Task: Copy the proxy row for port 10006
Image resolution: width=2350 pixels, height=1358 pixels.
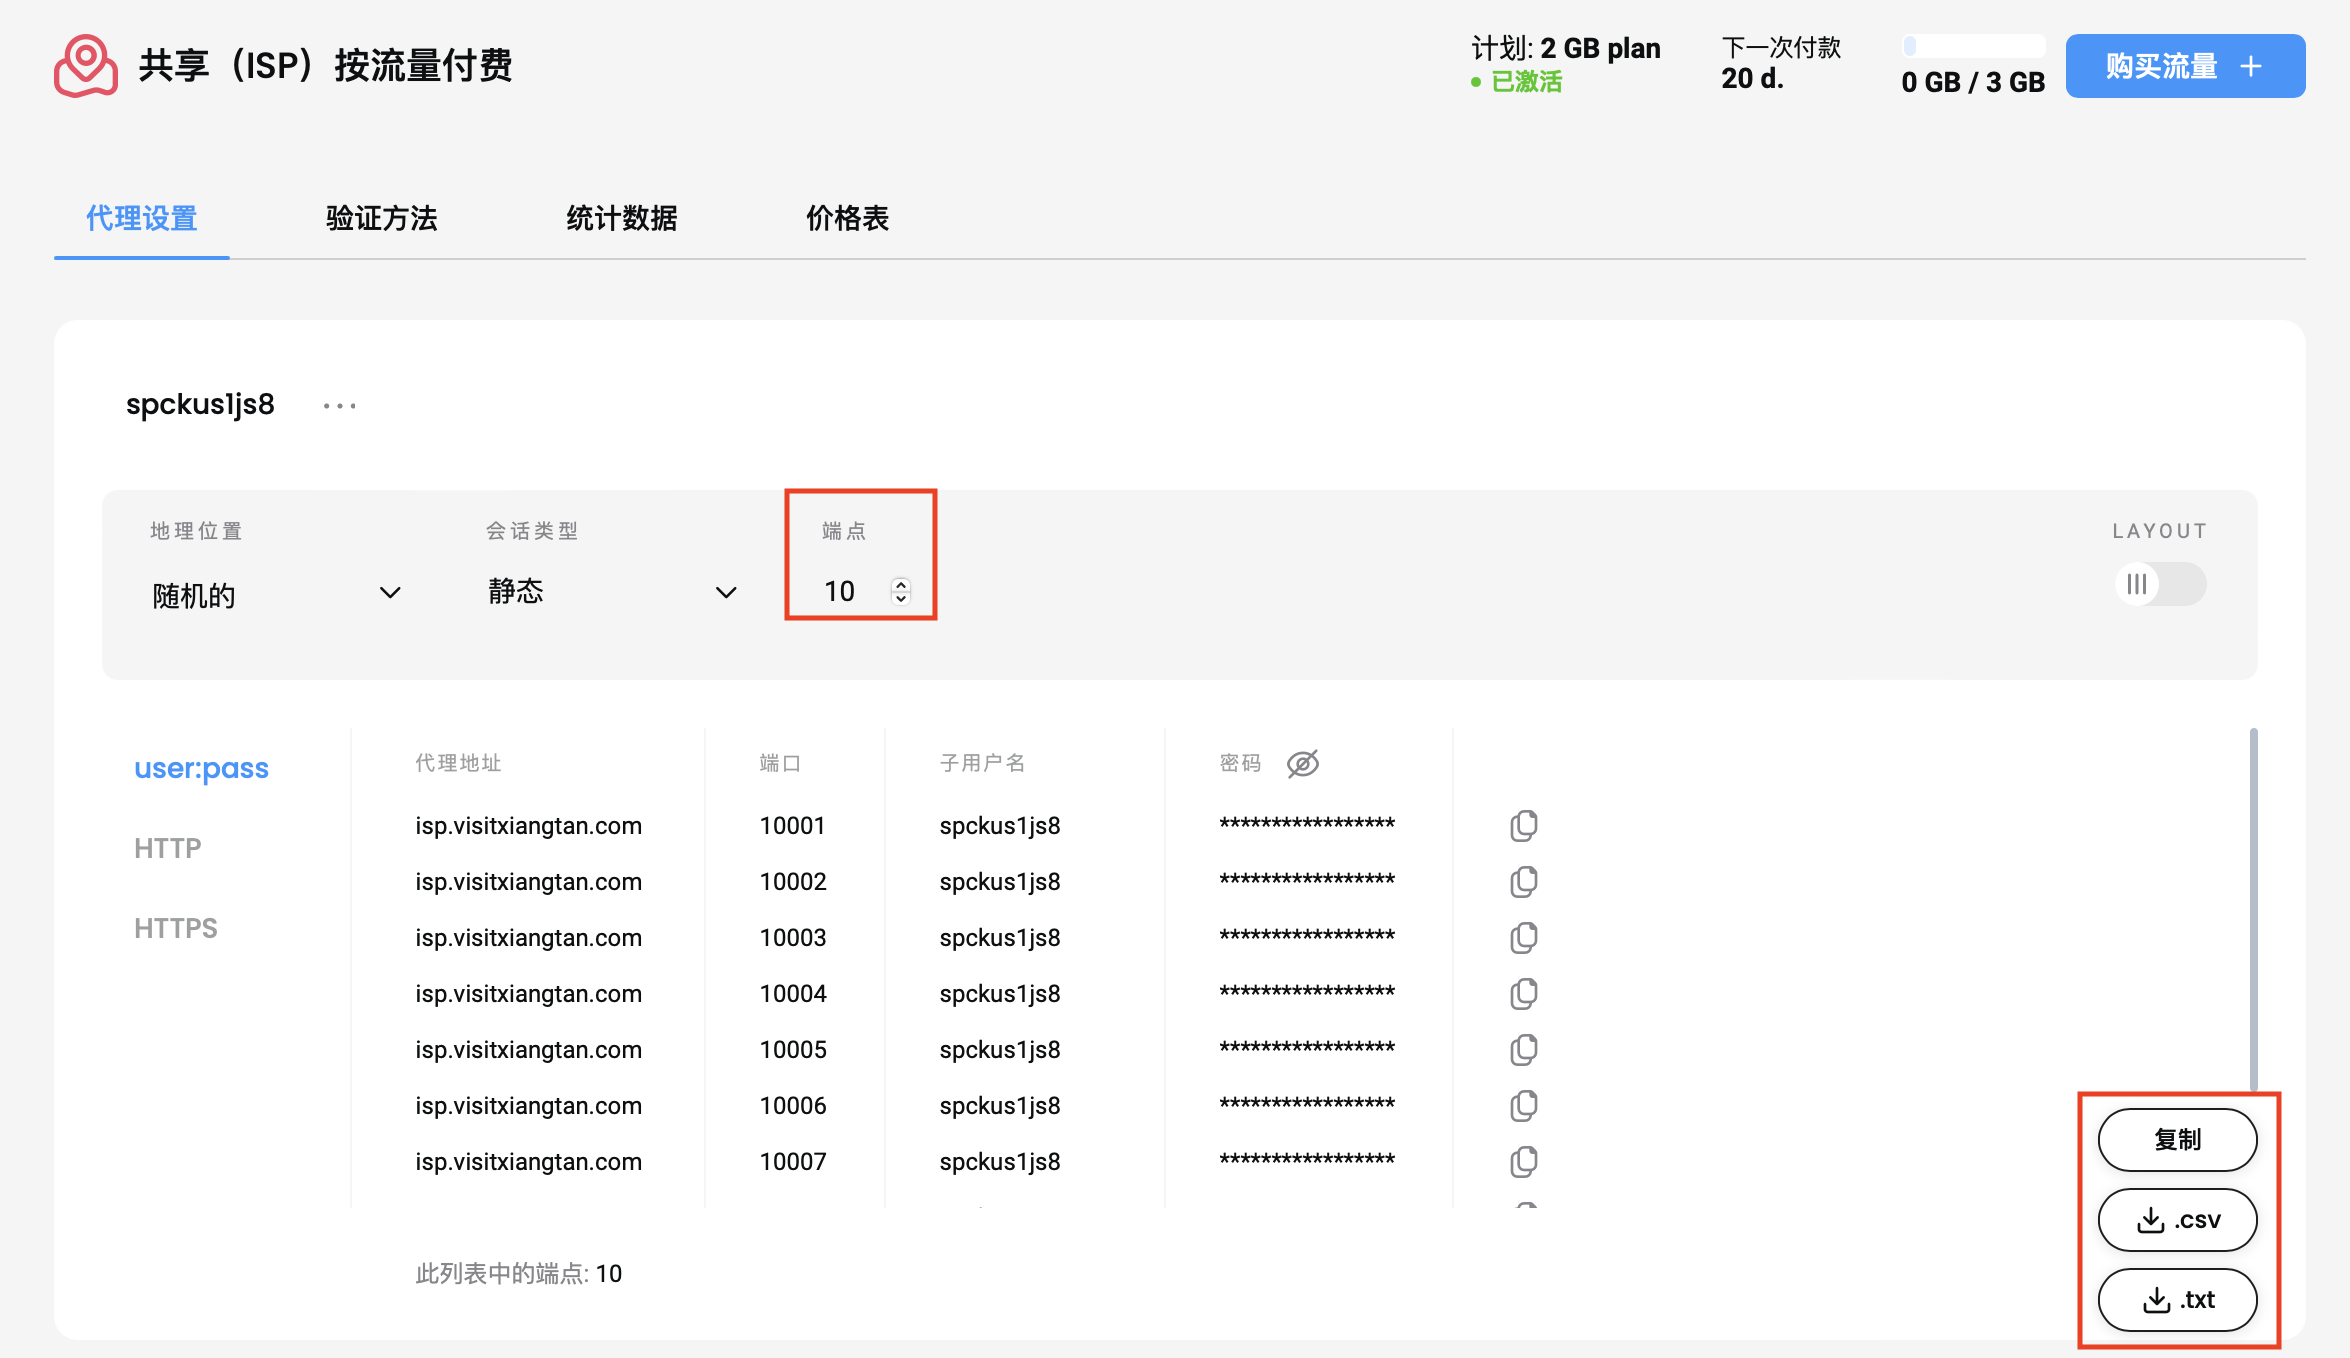Action: click(x=1524, y=1106)
